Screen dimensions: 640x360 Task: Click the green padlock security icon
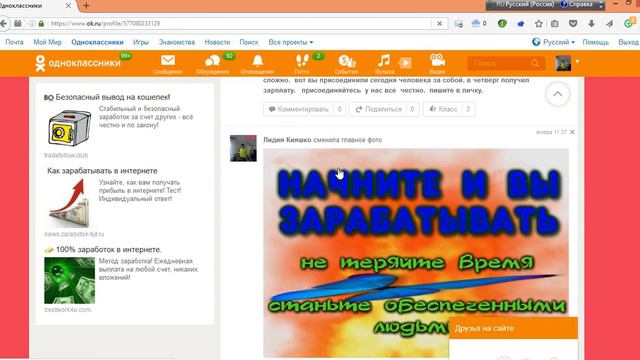(41, 24)
